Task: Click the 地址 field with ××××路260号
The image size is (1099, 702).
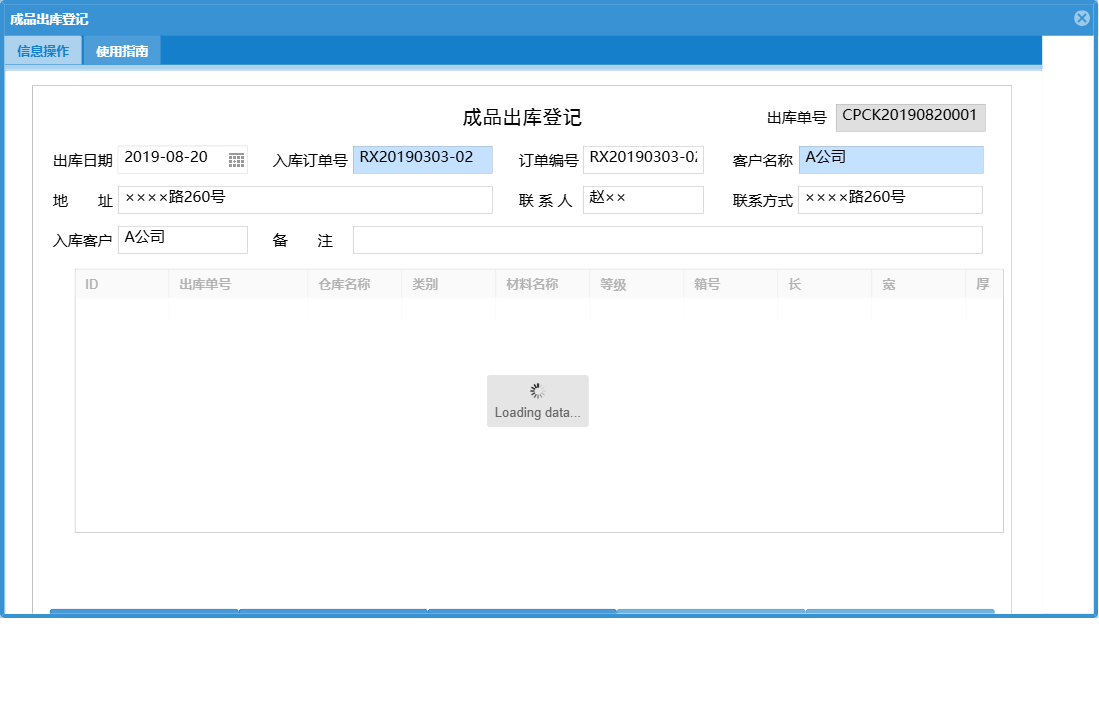Action: (305, 199)
